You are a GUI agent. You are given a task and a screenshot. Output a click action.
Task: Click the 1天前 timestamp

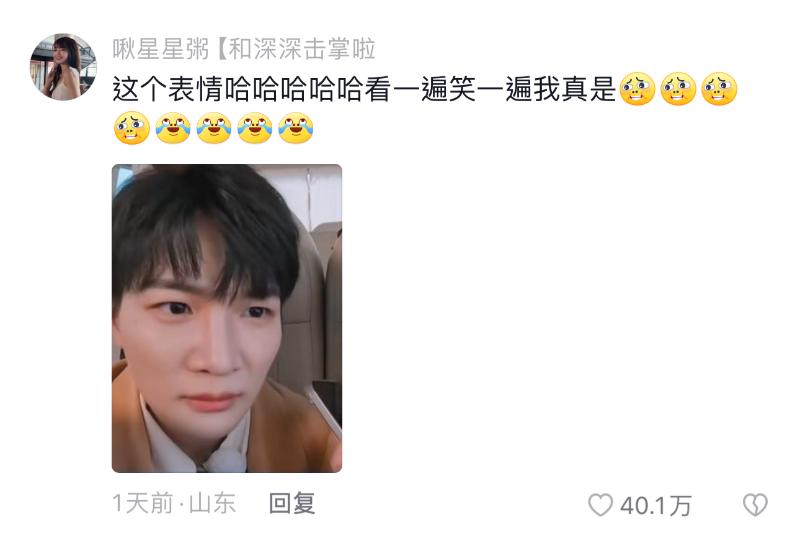tap(143, 504)
